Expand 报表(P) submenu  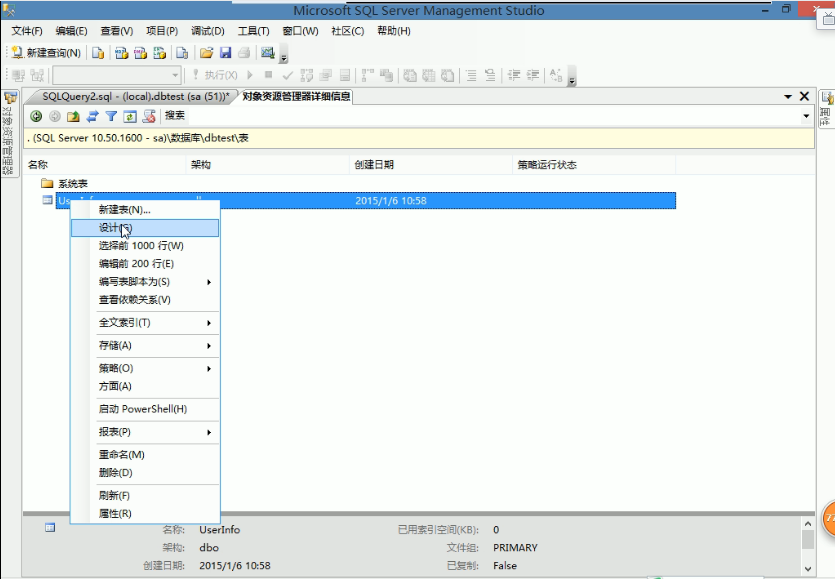145,432
